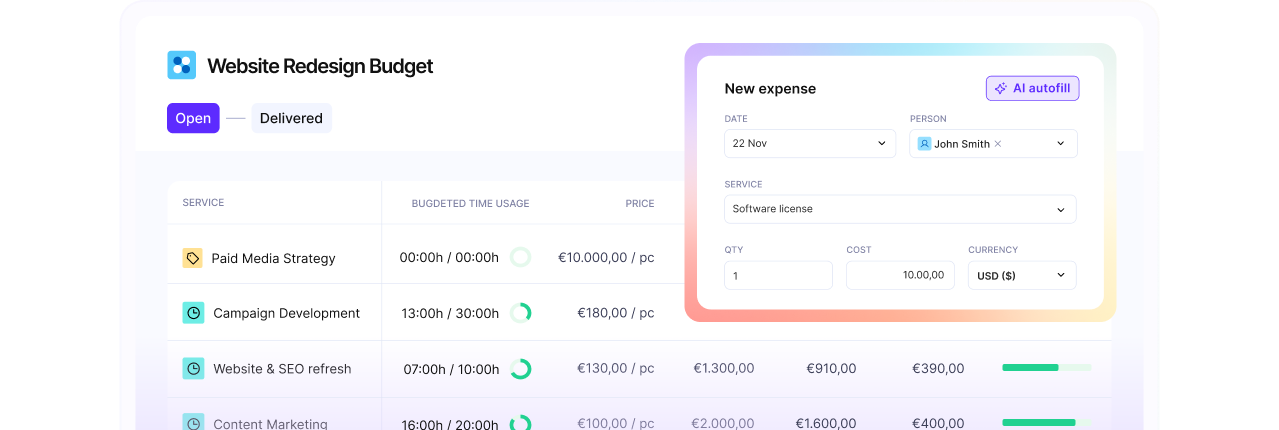The width and height of the screenshot is (1279, 430).
Task: Remove John Smith from Person field
Action: [x=998, y=144]
